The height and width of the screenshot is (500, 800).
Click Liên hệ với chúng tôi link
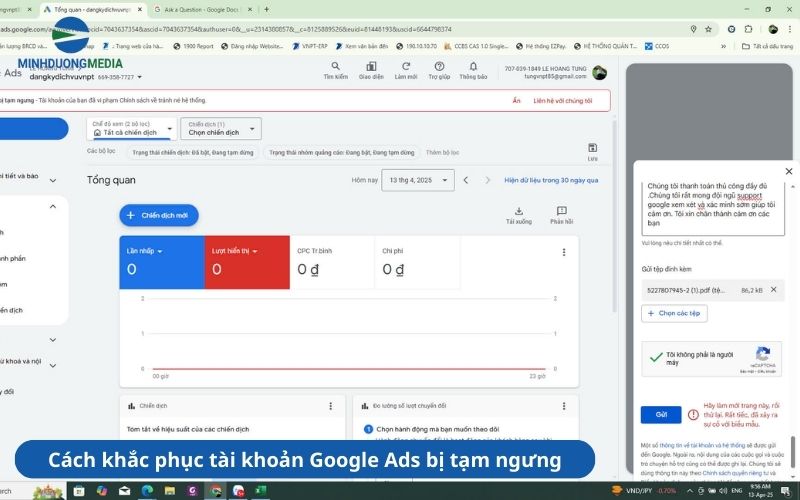pos(563,101)
